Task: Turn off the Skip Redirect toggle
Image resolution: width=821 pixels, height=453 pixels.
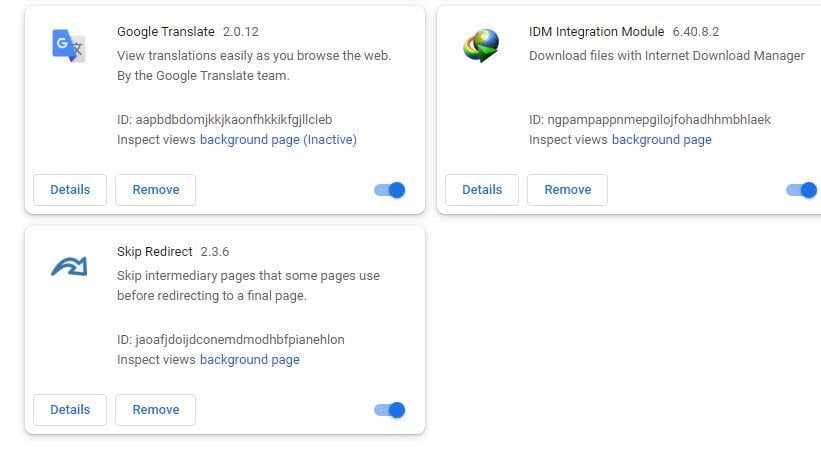Action: tap(390, 410)
